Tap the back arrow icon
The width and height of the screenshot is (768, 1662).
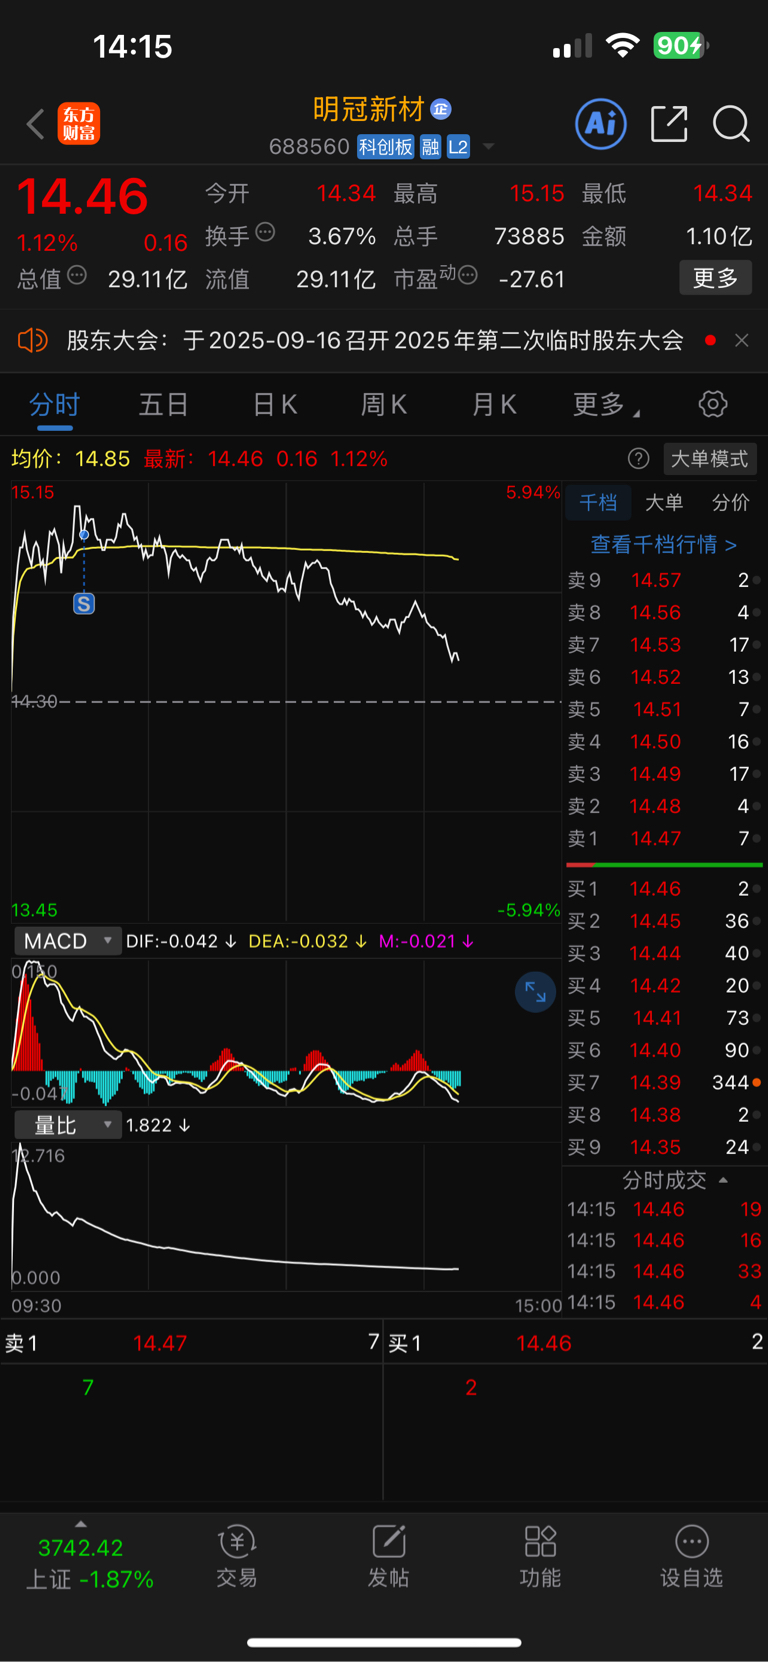[x=35, y=124]
